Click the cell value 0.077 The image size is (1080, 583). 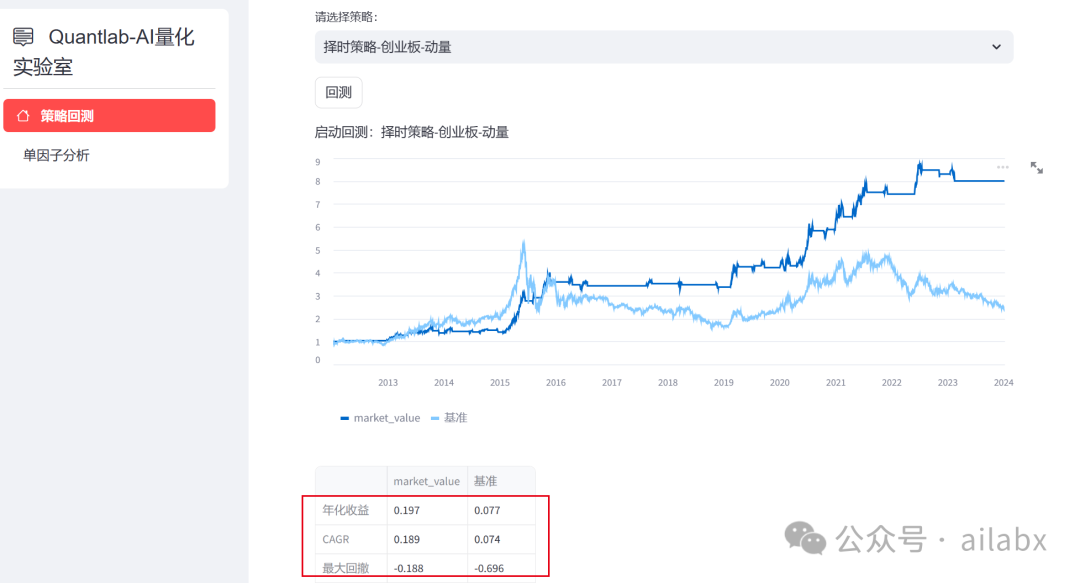pos(487,511)
